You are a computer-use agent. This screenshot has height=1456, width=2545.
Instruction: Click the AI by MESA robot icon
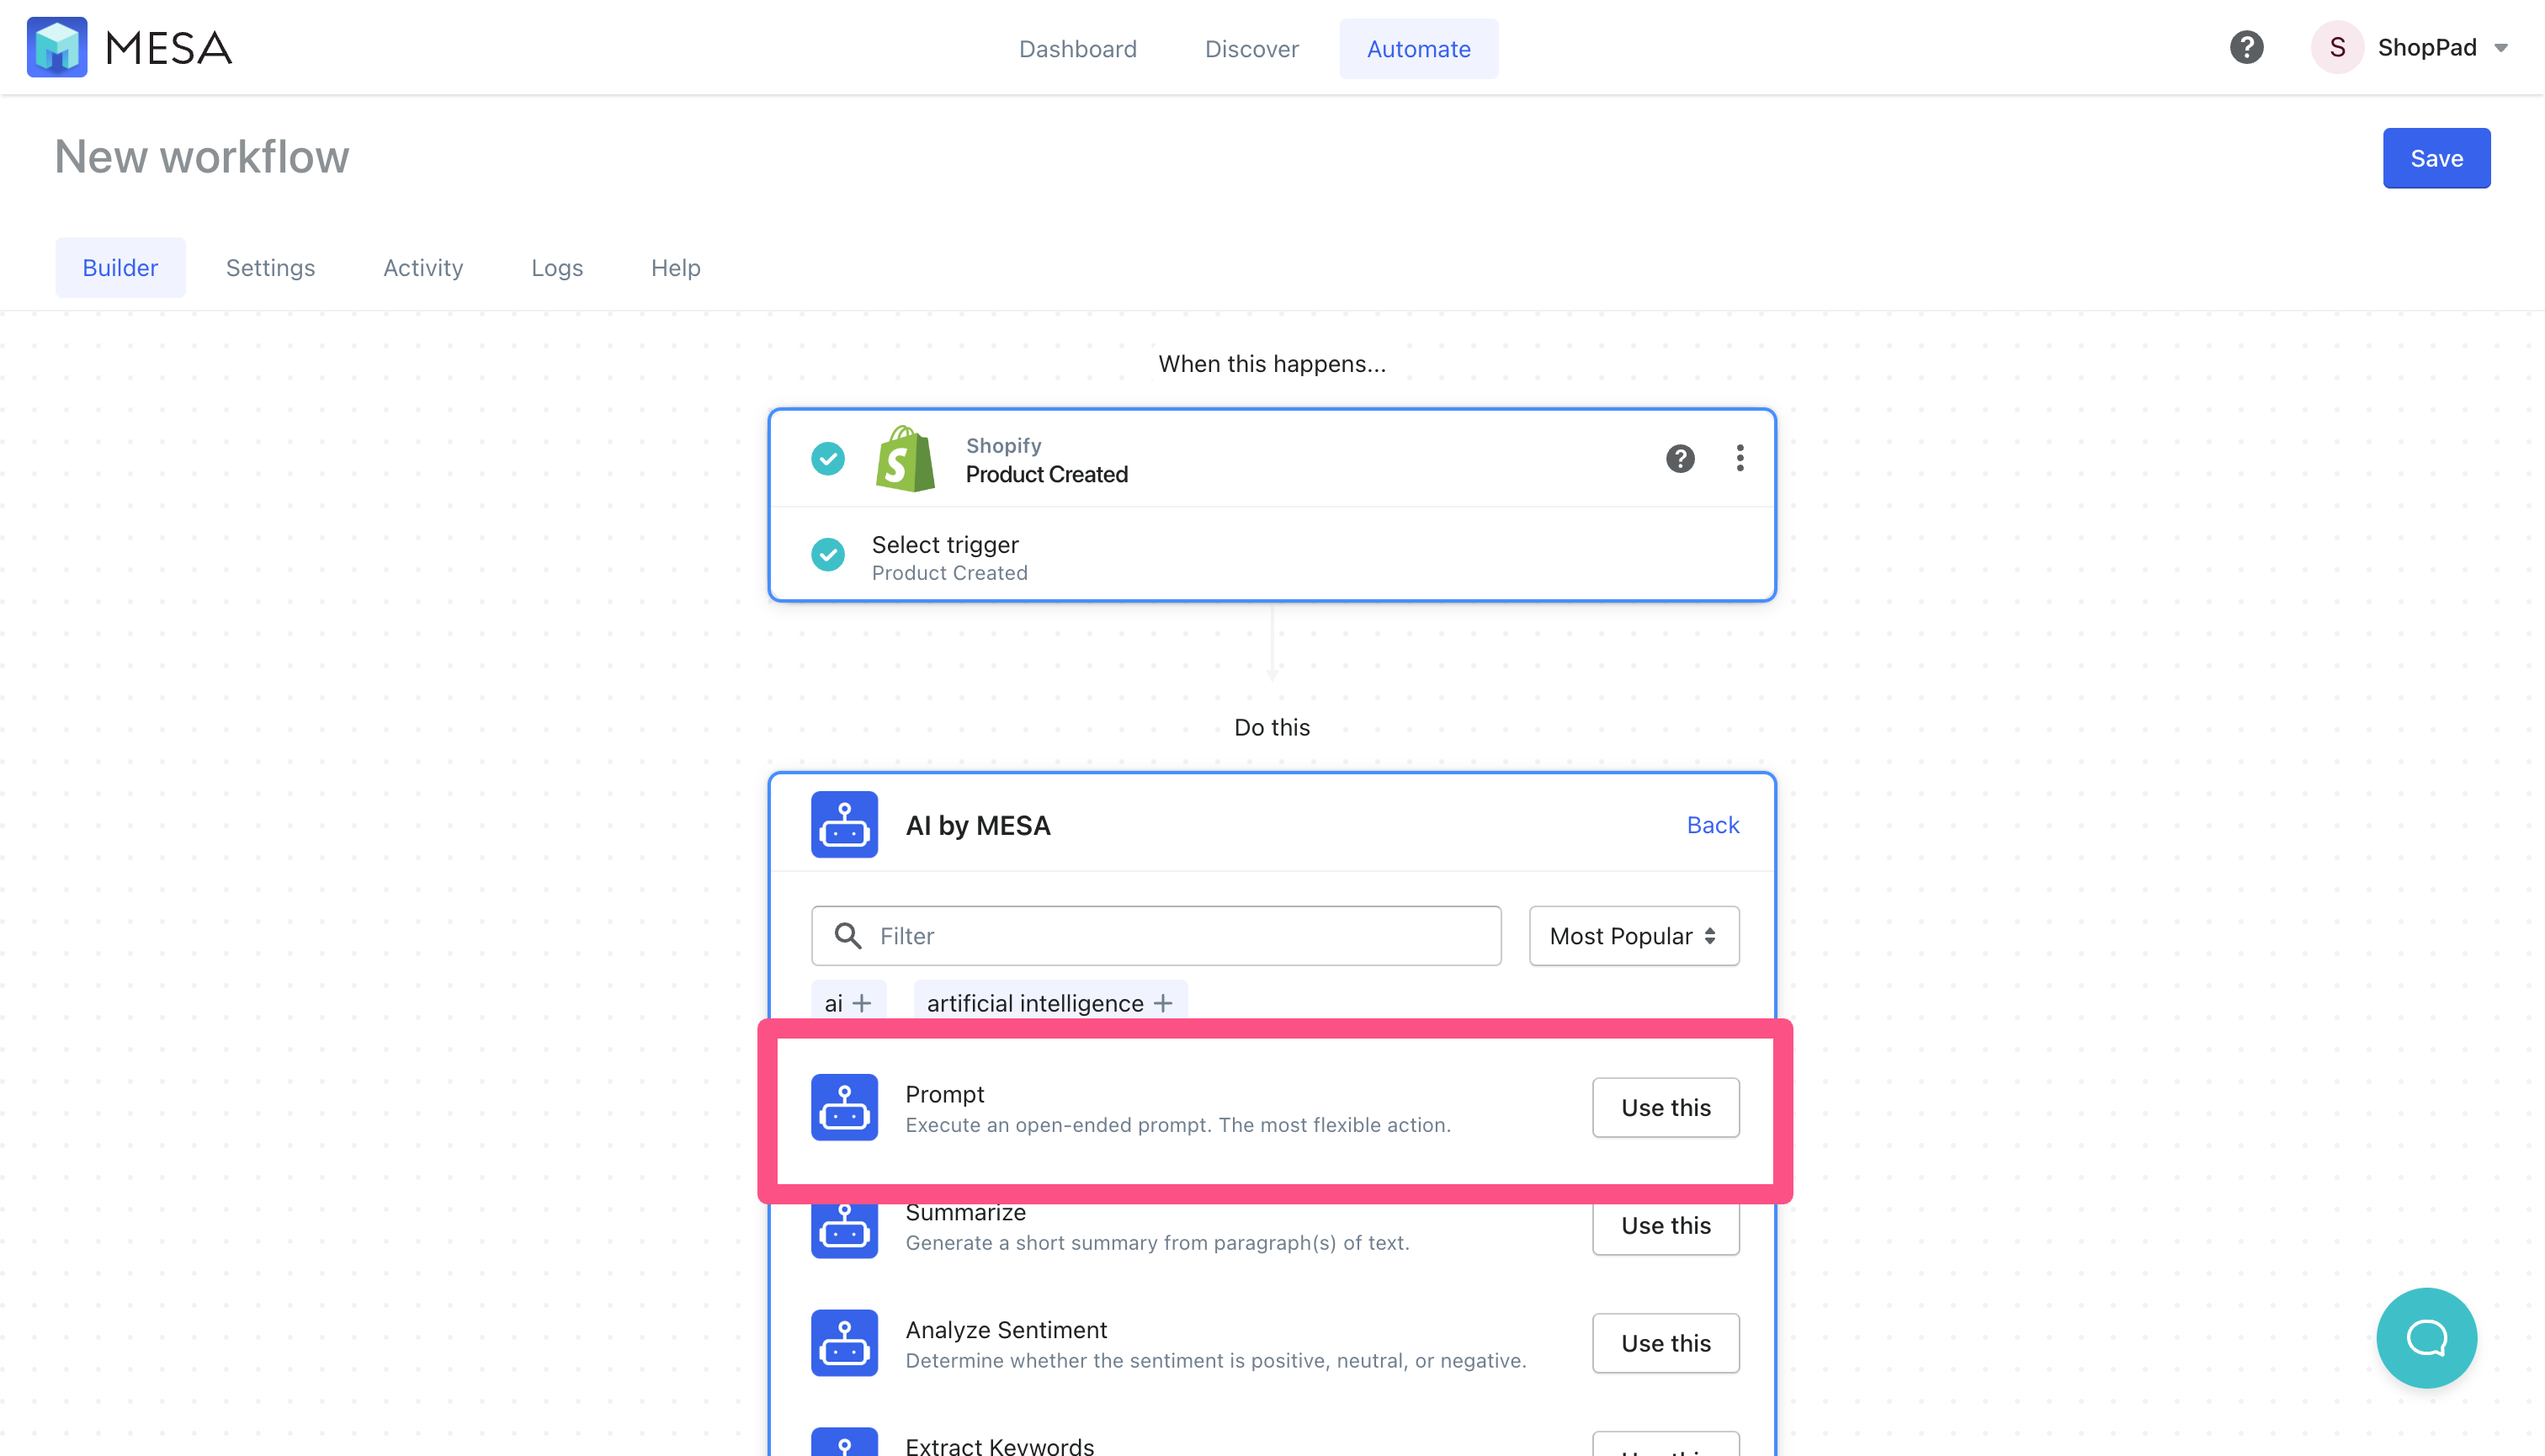pyautogui.click(x=844, y=825)
